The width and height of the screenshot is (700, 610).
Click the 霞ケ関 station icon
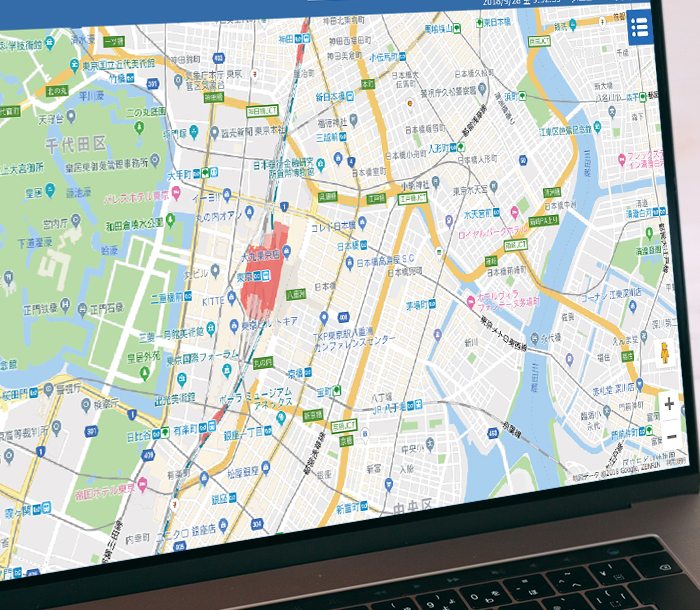[x=41, y=509]
